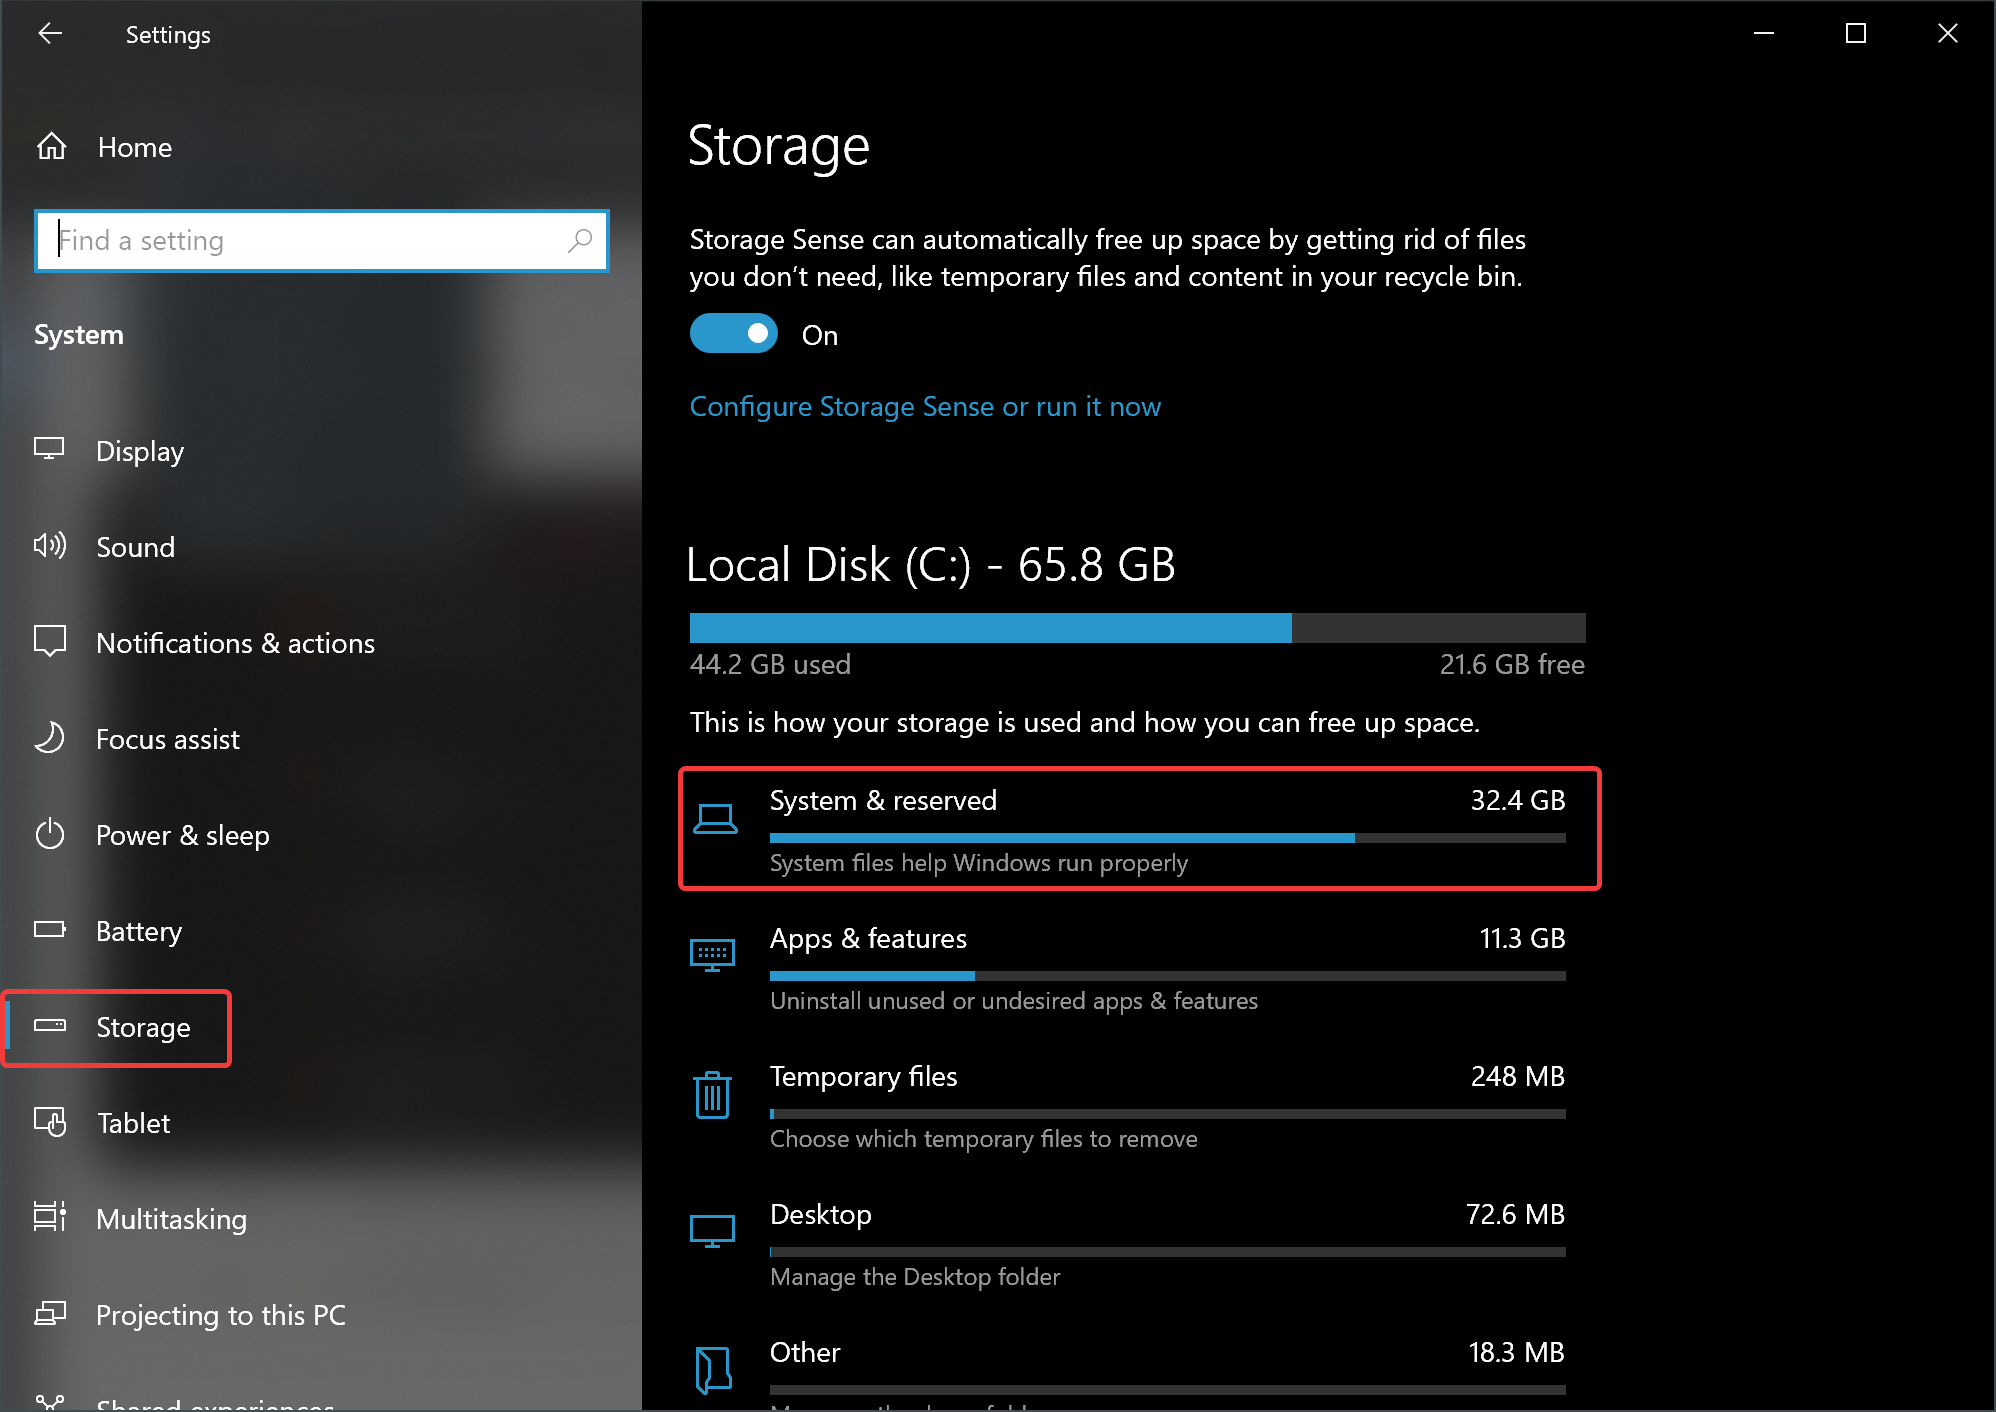Select the Notifications & actions icon

(50, 641)
